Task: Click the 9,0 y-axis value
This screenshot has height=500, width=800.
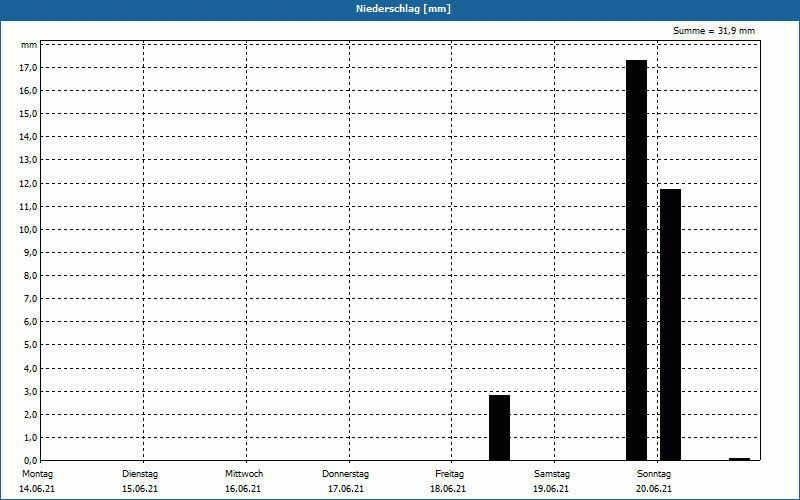Action: tap(31, 253)
